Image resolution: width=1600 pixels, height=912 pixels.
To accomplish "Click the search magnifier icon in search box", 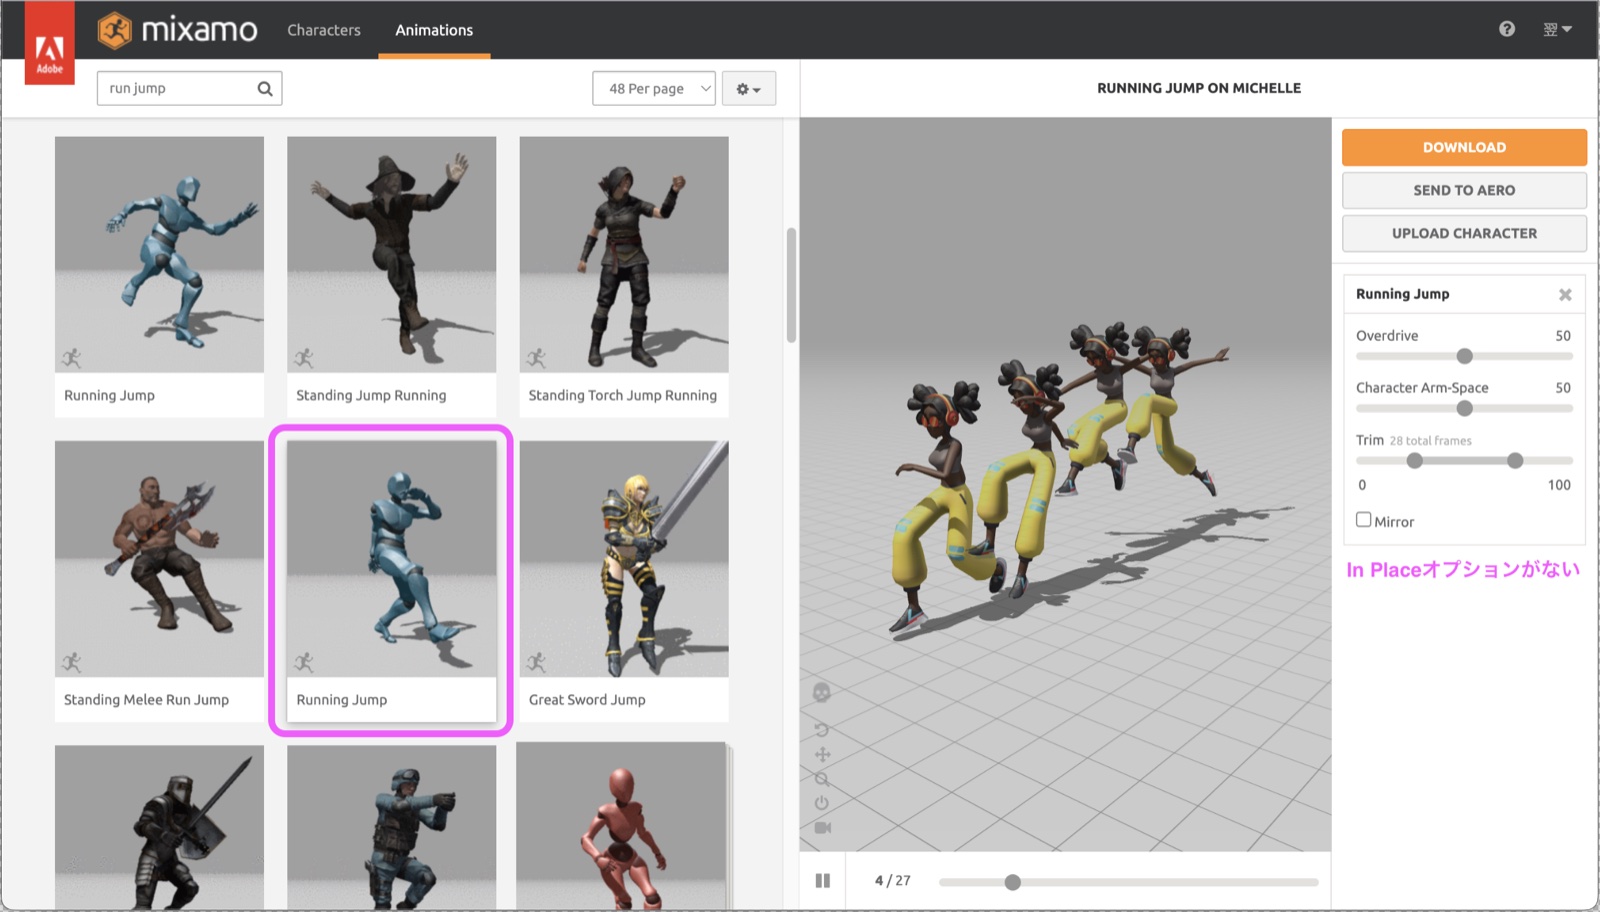I will pos(265,88).
